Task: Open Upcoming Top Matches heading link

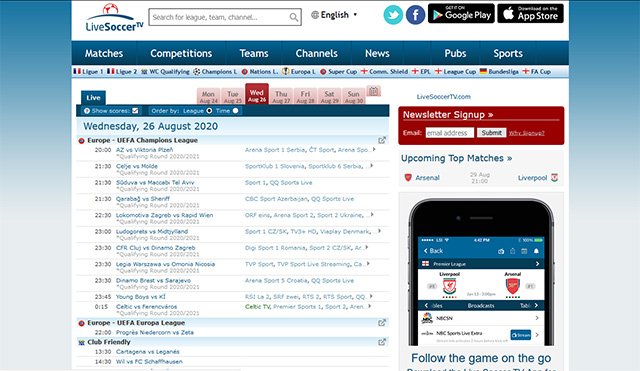Action: click(456, 158)
